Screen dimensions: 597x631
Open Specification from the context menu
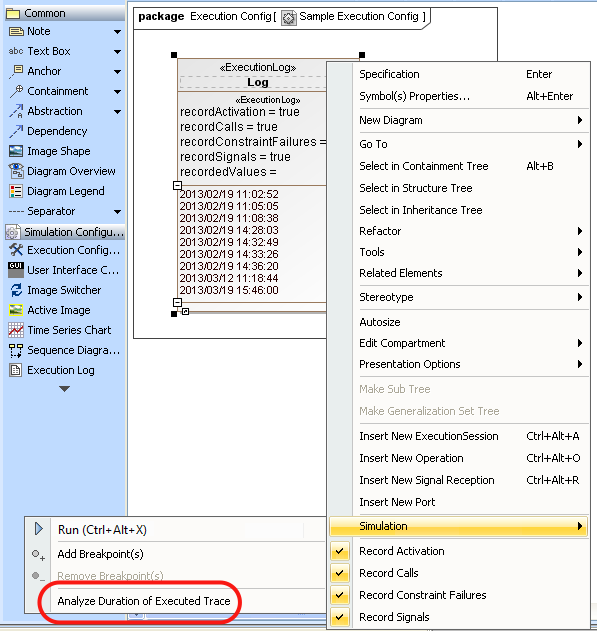click(x=459, y=74)
